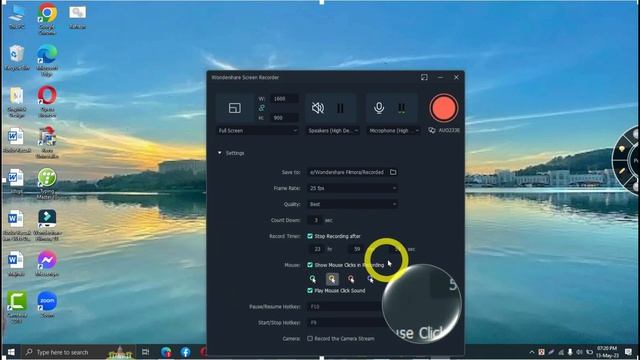This screenshot has width=640, height=360.
Task: Enable Record the Camera Stream checkbox
Action: [x=310, y=338]
